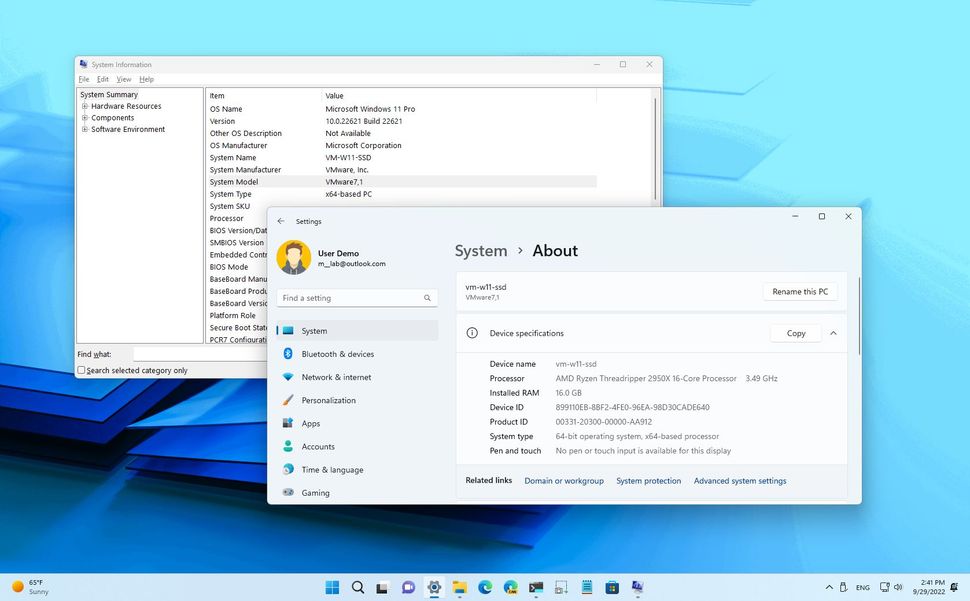Open the Advanced system settings link
This screenshot has height=601, width=970.
tap(740, 481)
